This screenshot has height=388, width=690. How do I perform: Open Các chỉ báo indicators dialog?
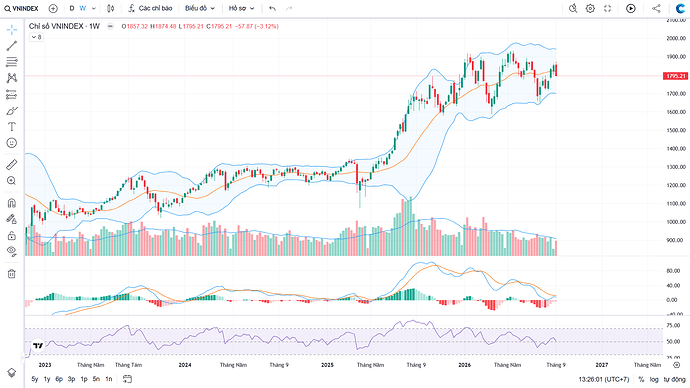[150, 8]
